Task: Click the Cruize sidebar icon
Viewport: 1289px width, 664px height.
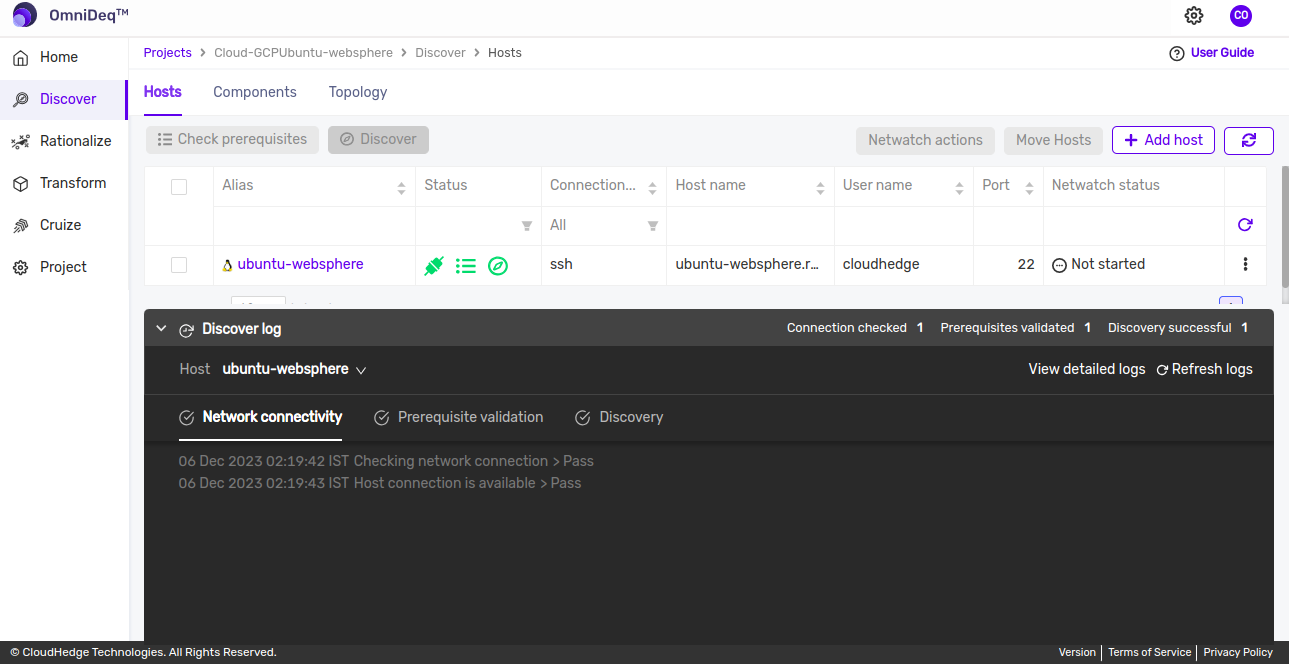Action: click(x=20, y=226)
